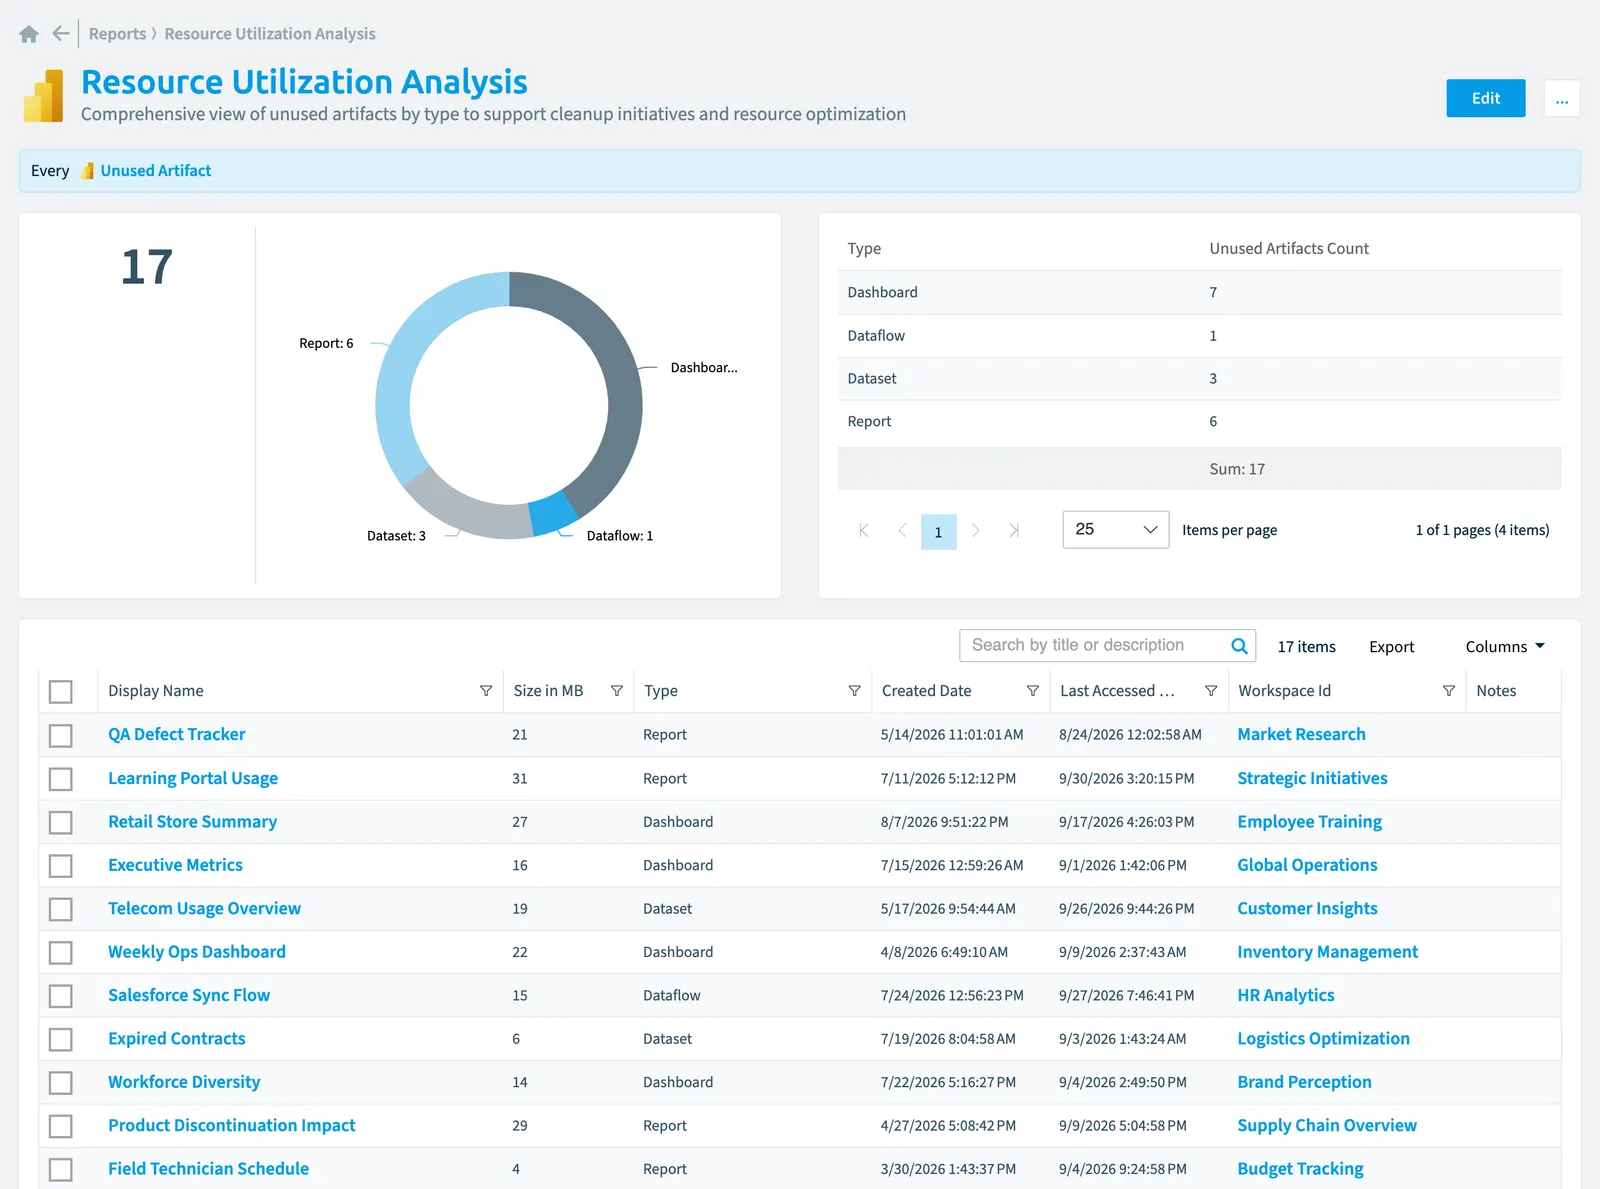Check the Retail Store Summary row checkbox

(x=61, y=823)
